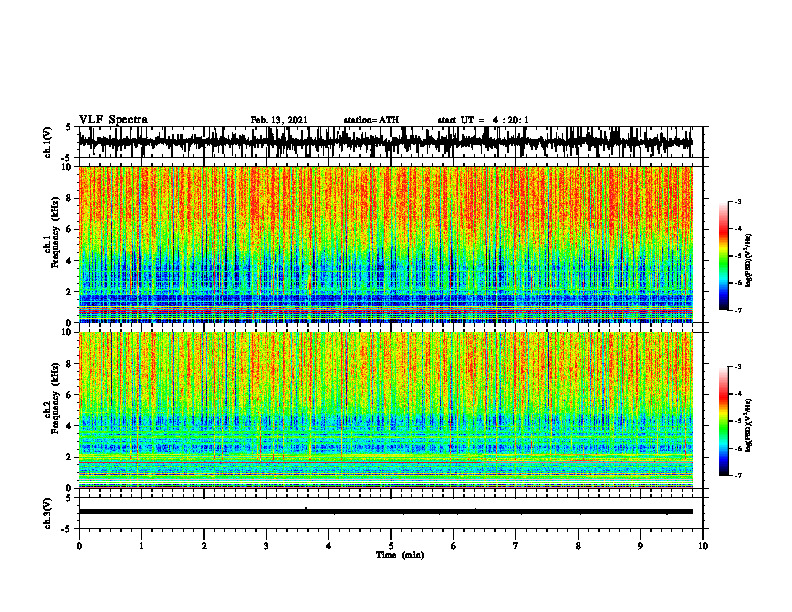Click the "ch.3(V)" axis label

click(48, 513)
